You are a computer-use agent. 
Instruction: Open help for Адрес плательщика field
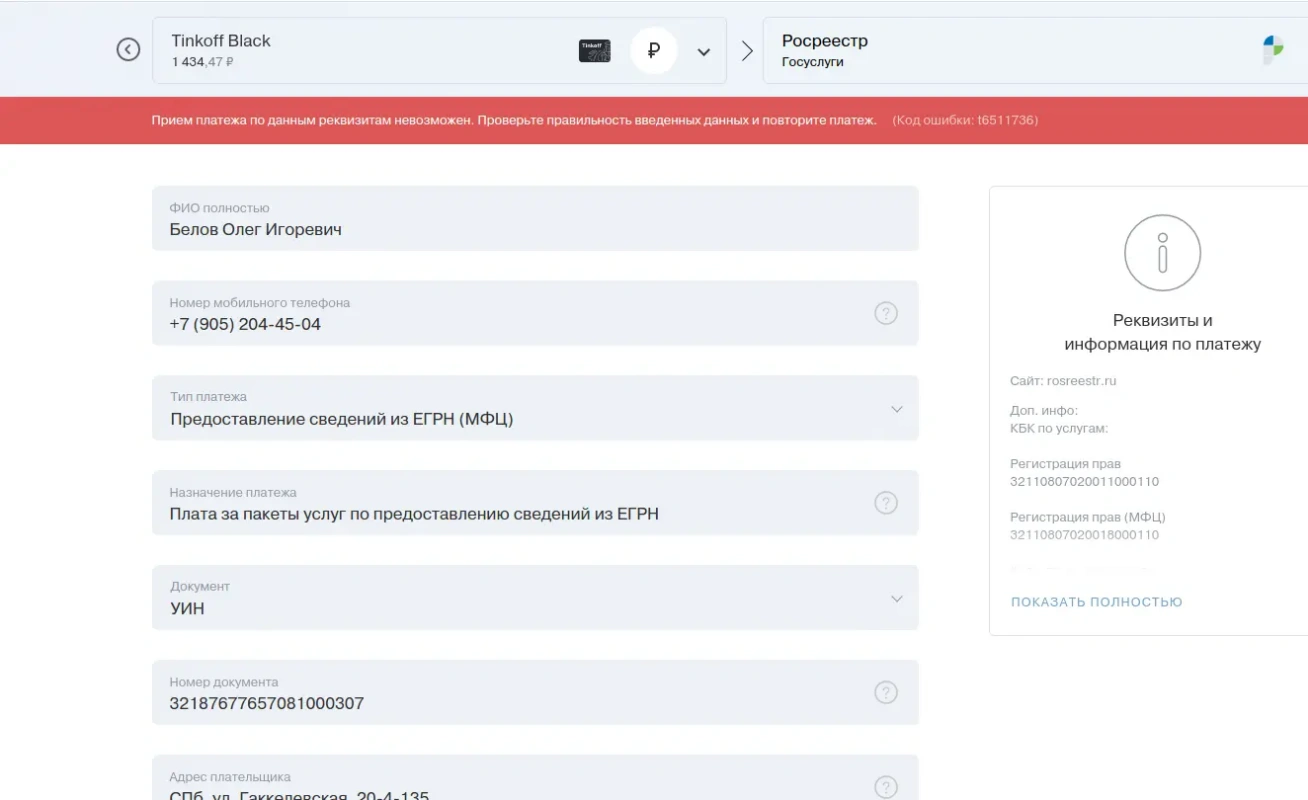tap(885, 786)
